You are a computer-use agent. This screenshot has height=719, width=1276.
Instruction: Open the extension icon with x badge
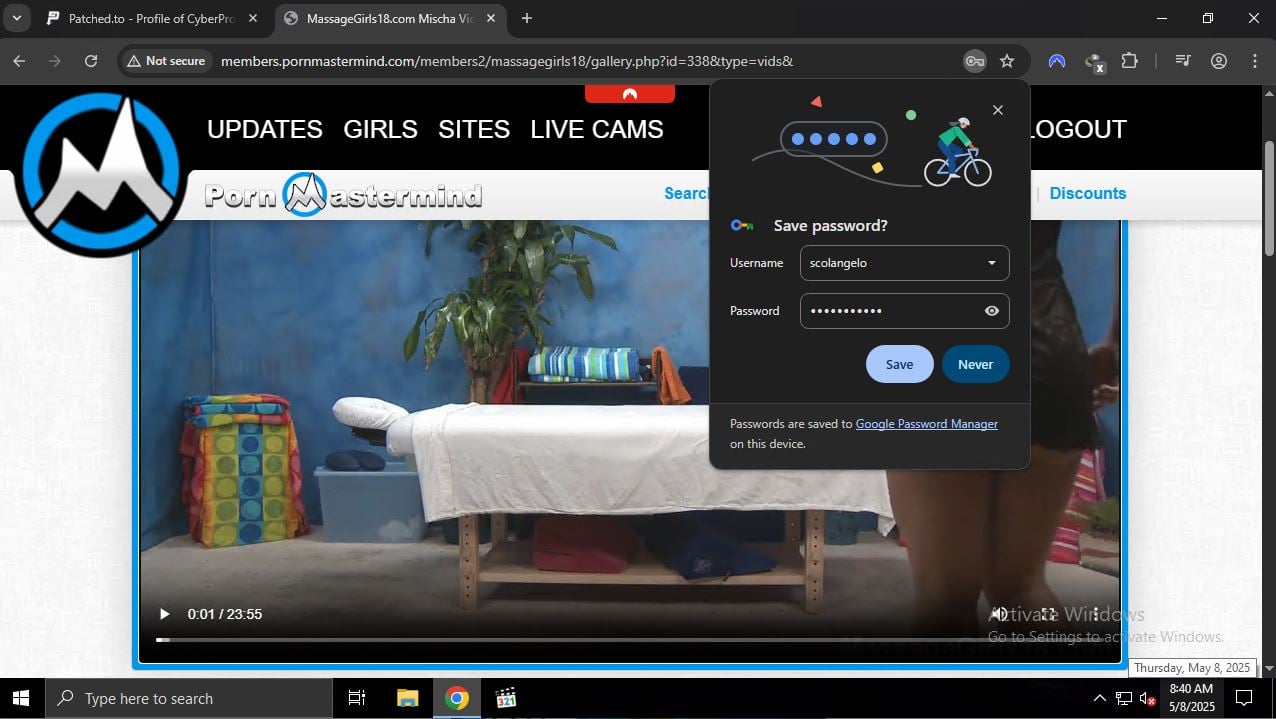click(x=1094, y=62)
